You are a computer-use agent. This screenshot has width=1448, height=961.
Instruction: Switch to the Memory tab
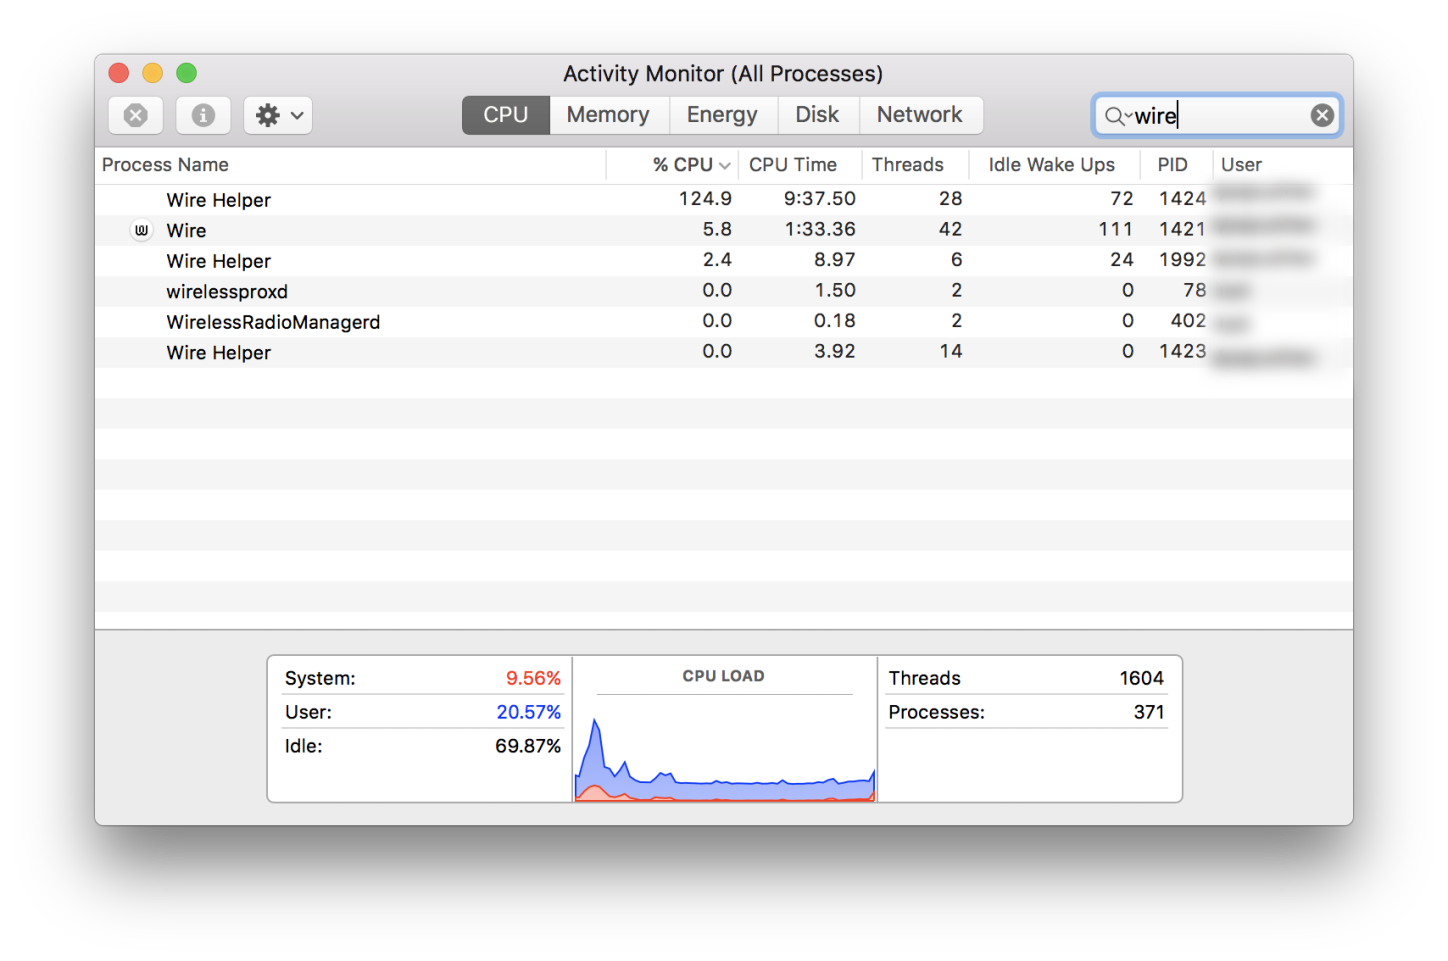pos(608,114)
